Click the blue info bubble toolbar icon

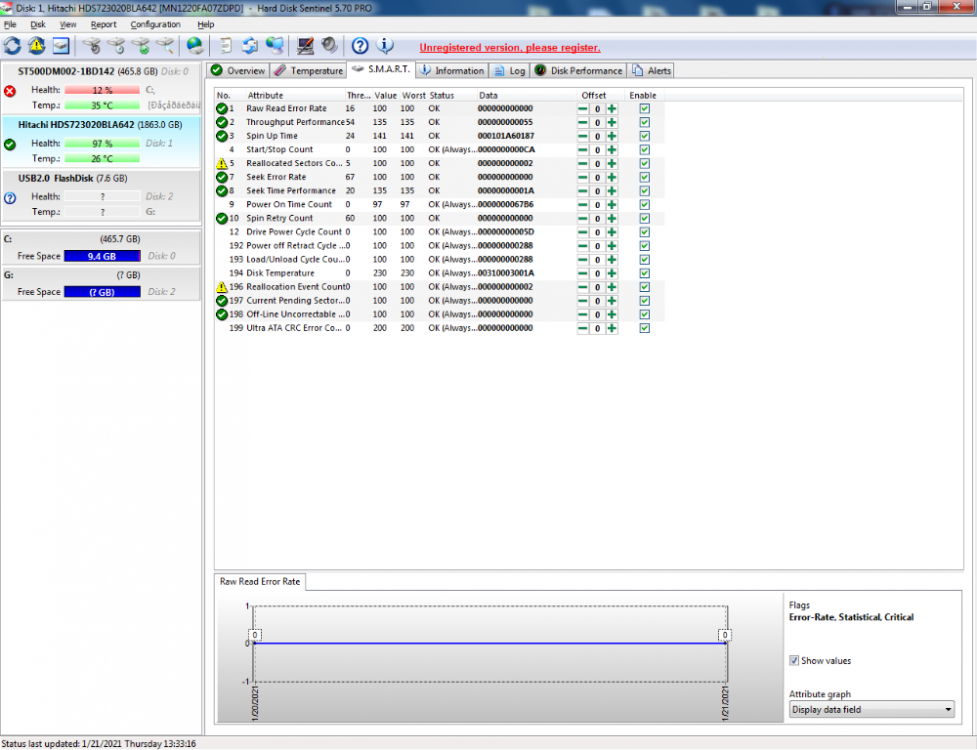385,45
